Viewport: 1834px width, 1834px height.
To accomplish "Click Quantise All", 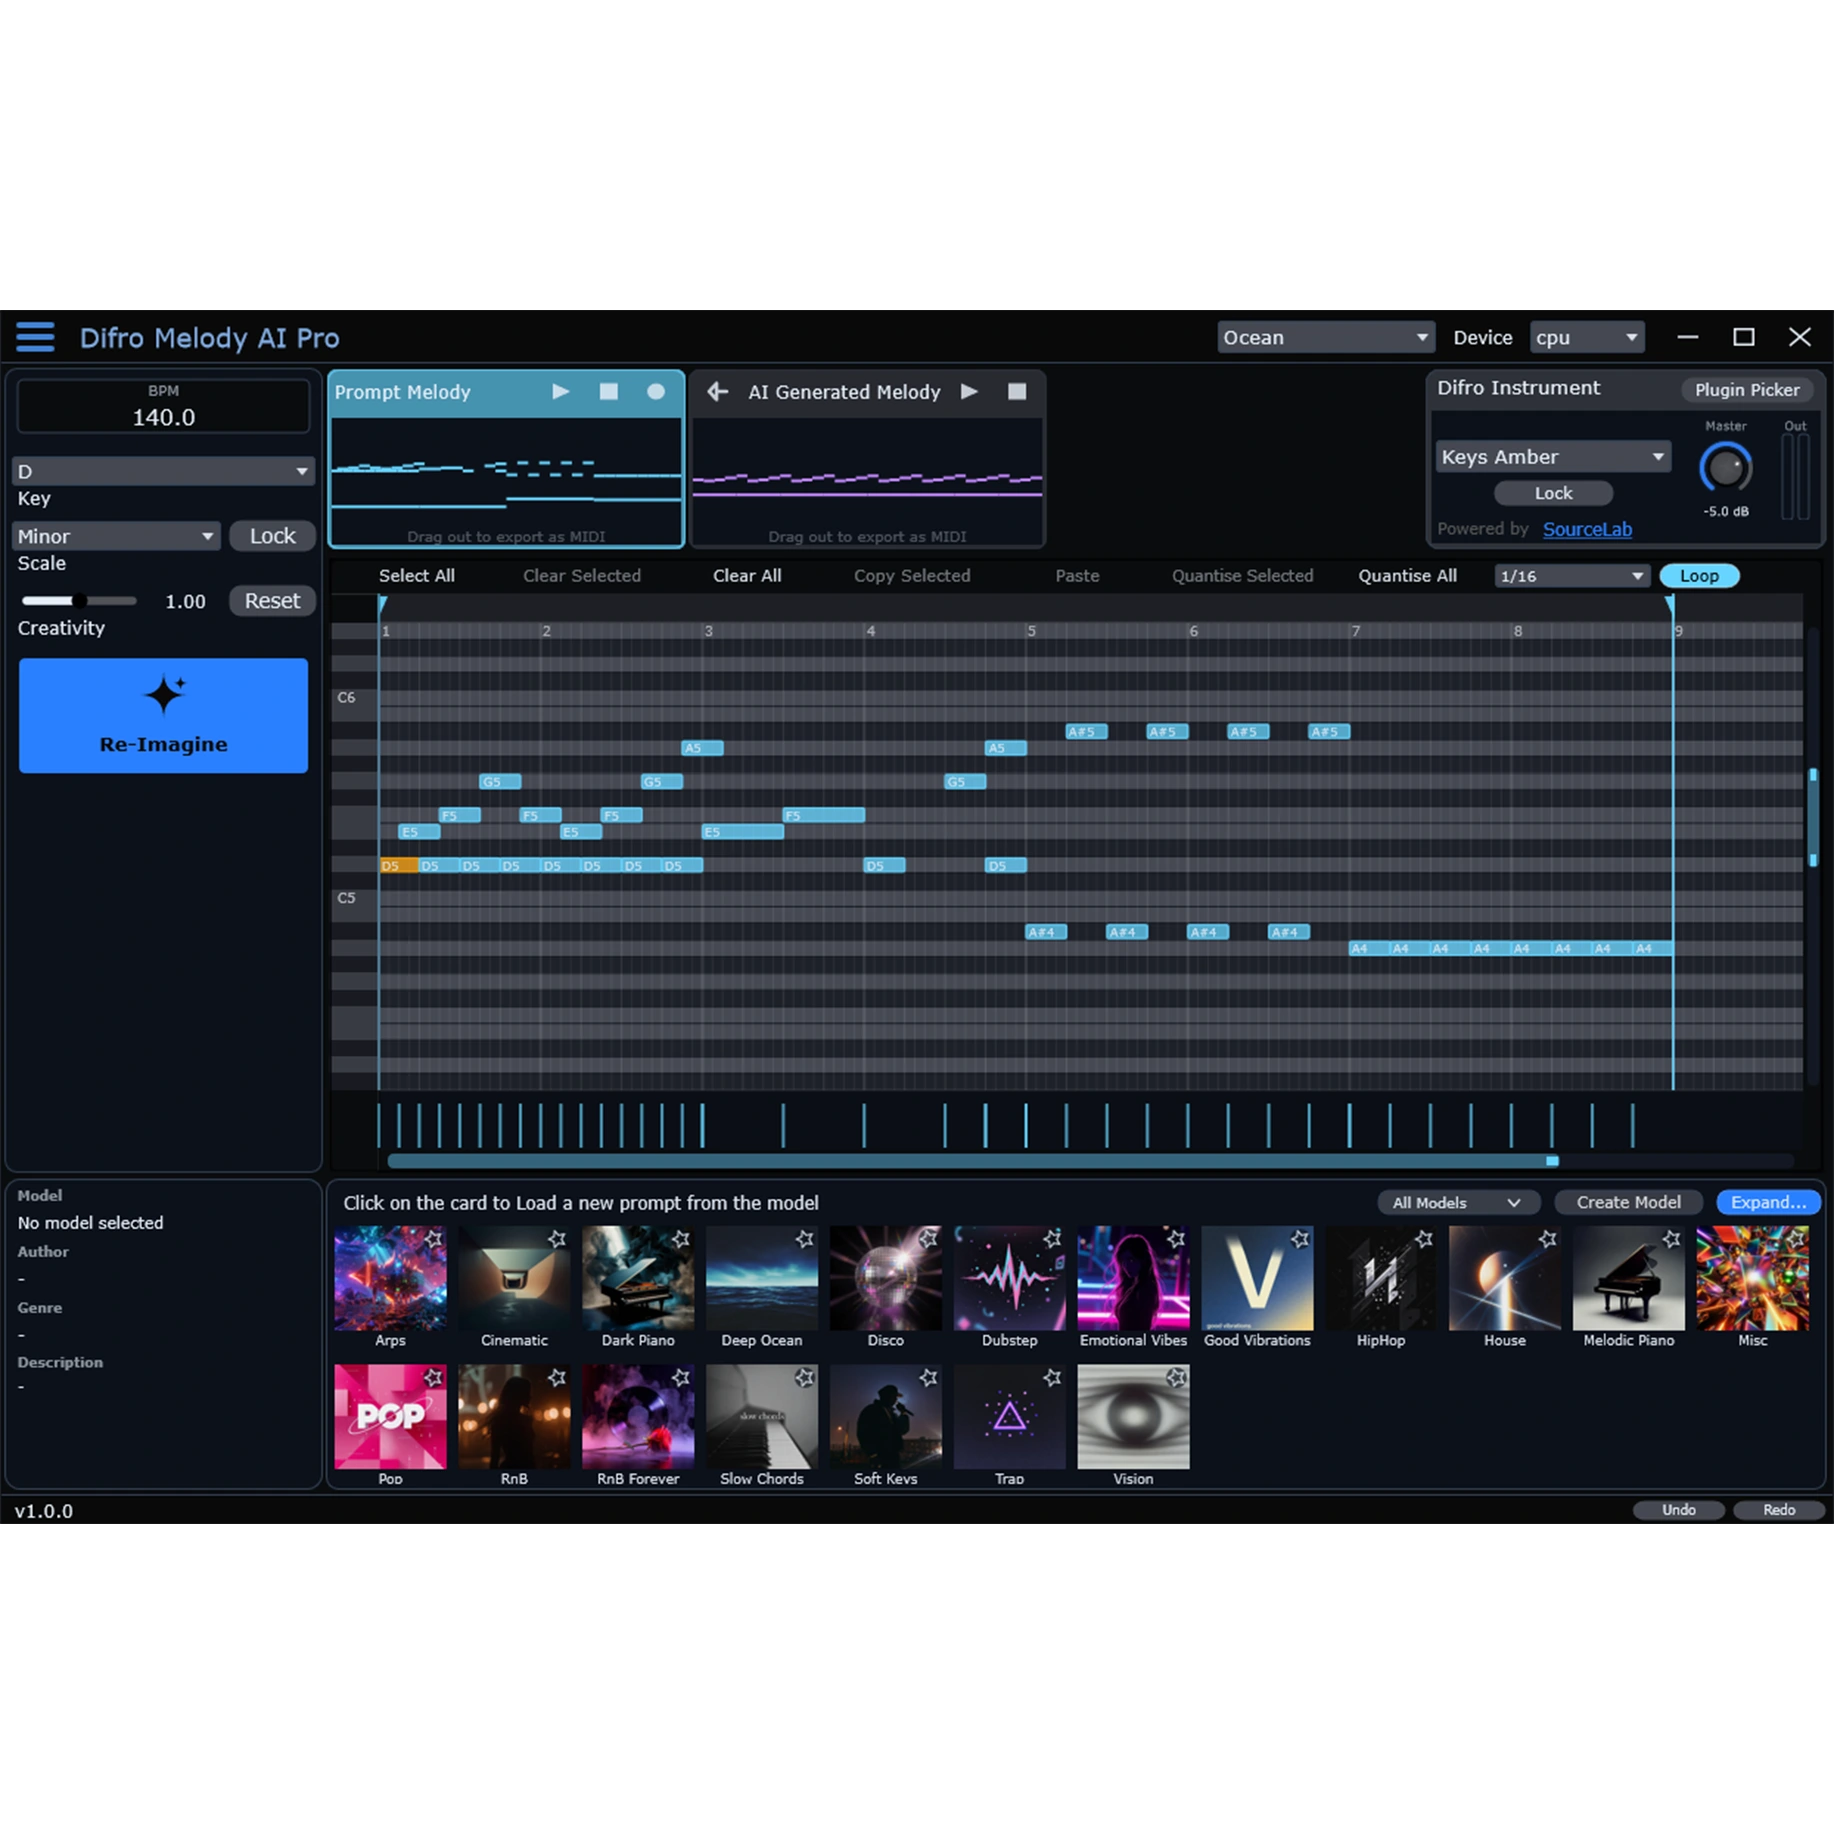I will (x=1407, y=576).
